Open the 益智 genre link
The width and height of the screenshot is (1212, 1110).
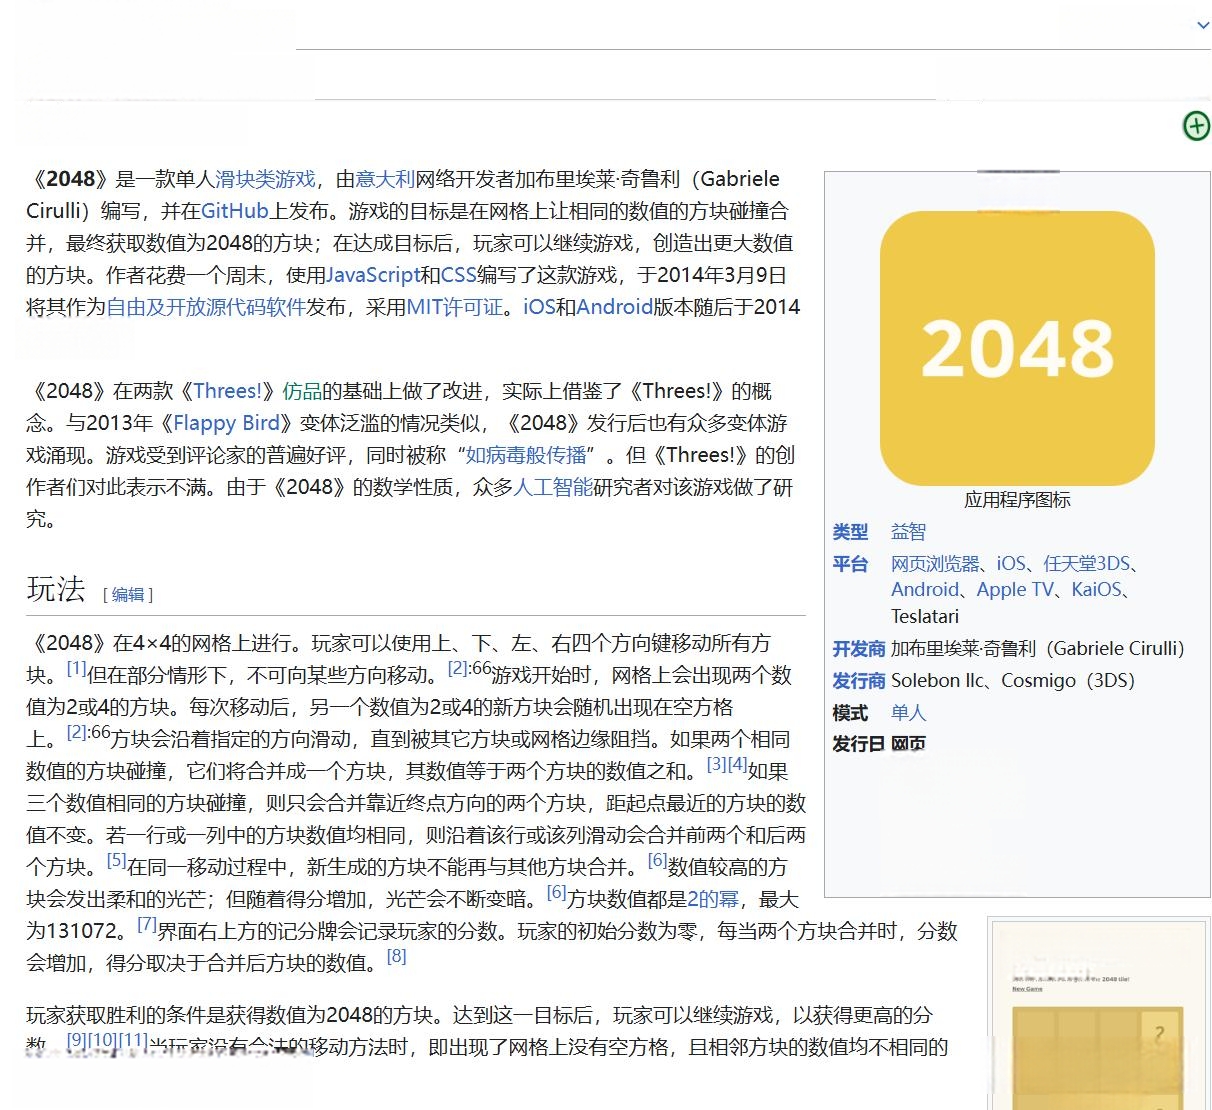coord(908,532)
